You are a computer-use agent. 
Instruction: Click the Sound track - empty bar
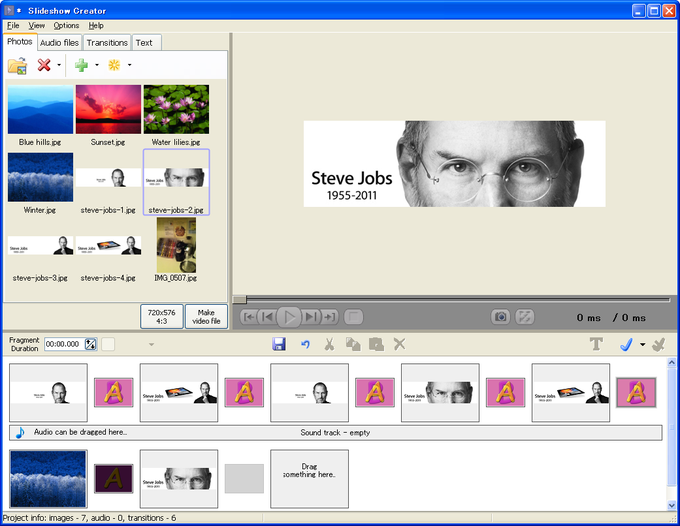[x=335, y=433]
